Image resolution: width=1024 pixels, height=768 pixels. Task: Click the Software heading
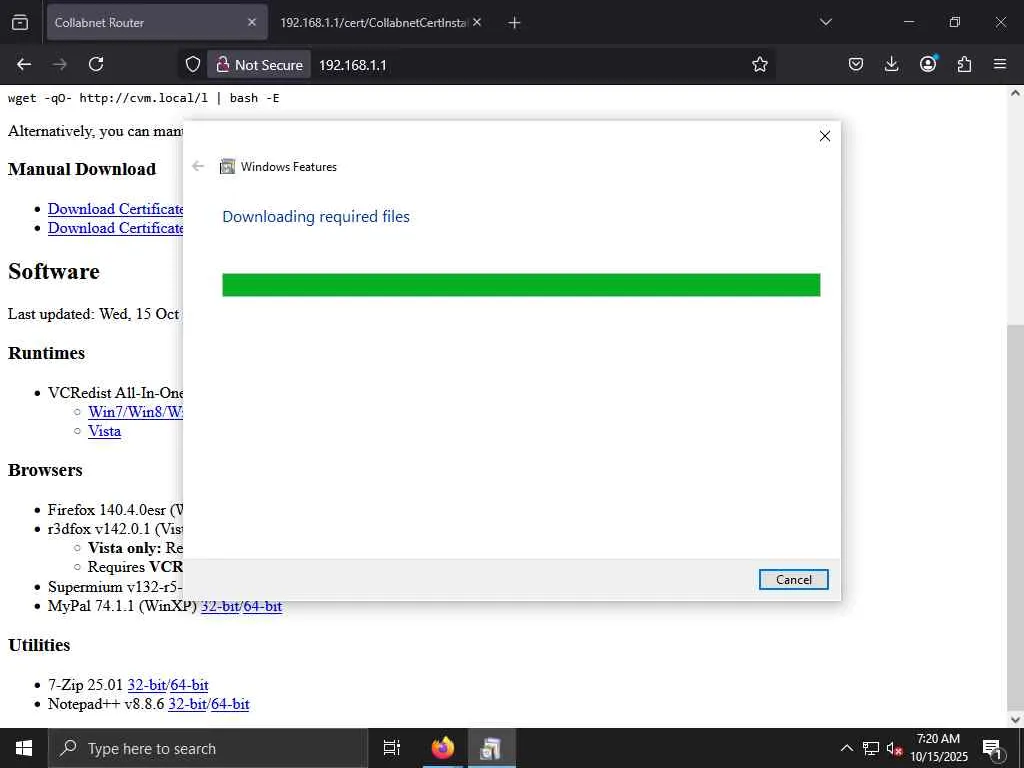point(54,271)
